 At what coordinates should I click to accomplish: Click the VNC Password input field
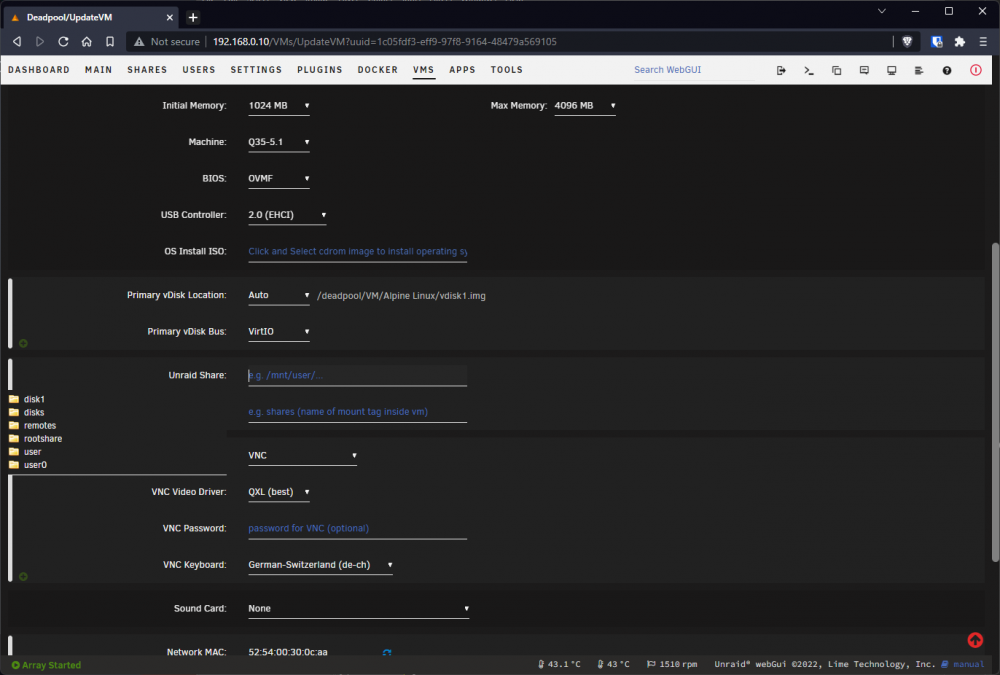coord(357,529)
